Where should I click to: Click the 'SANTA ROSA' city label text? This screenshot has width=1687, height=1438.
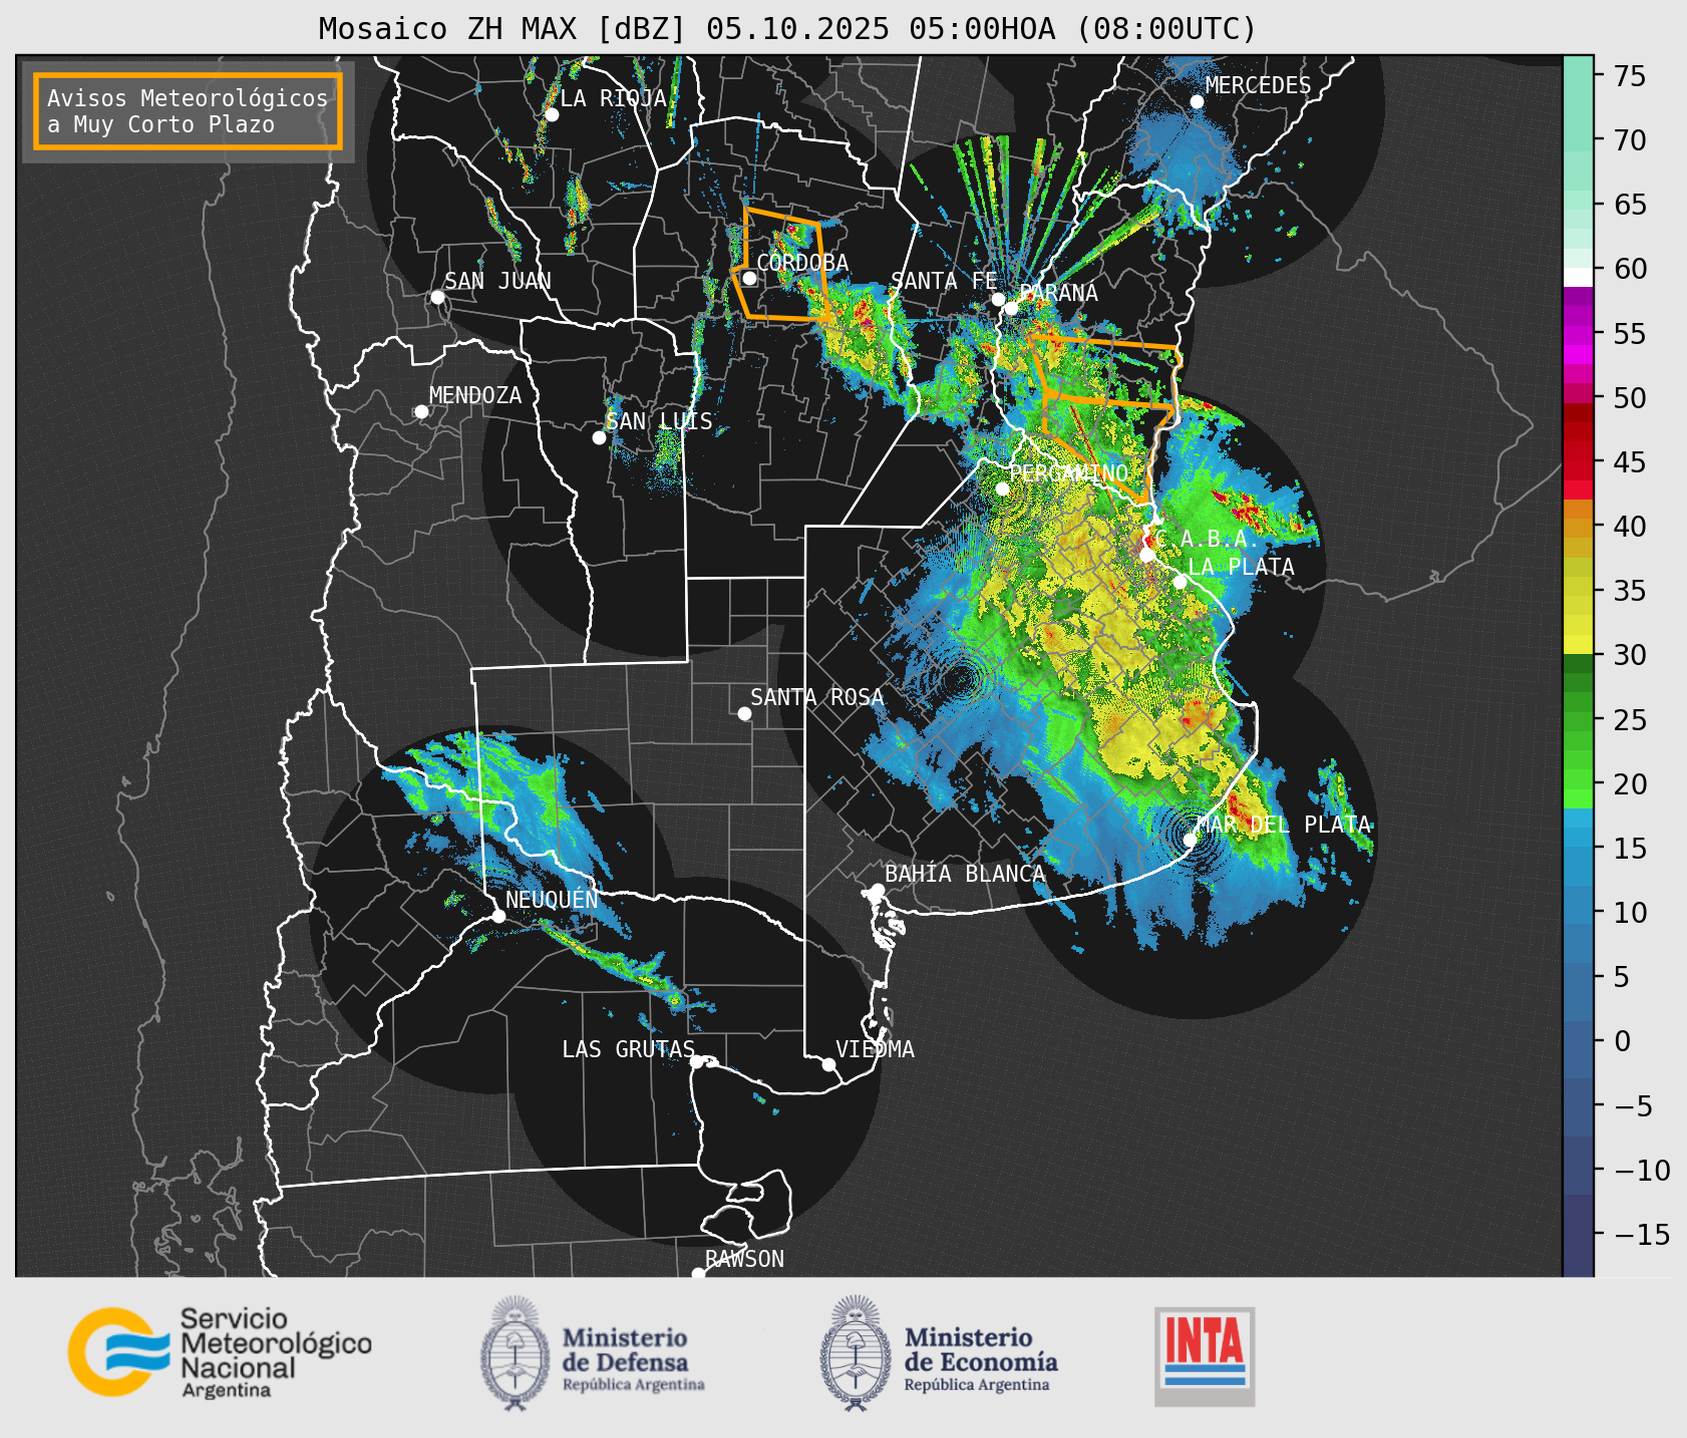(x=817, y=697)
